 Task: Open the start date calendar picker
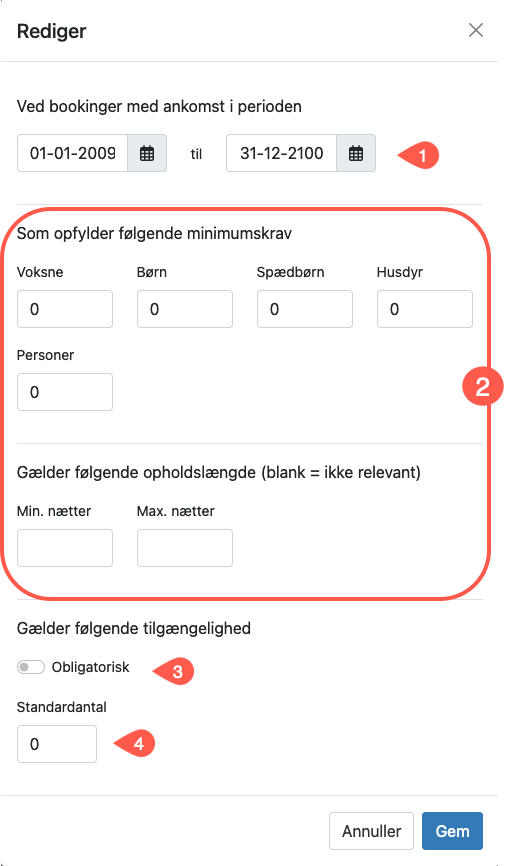coord(147,153)
